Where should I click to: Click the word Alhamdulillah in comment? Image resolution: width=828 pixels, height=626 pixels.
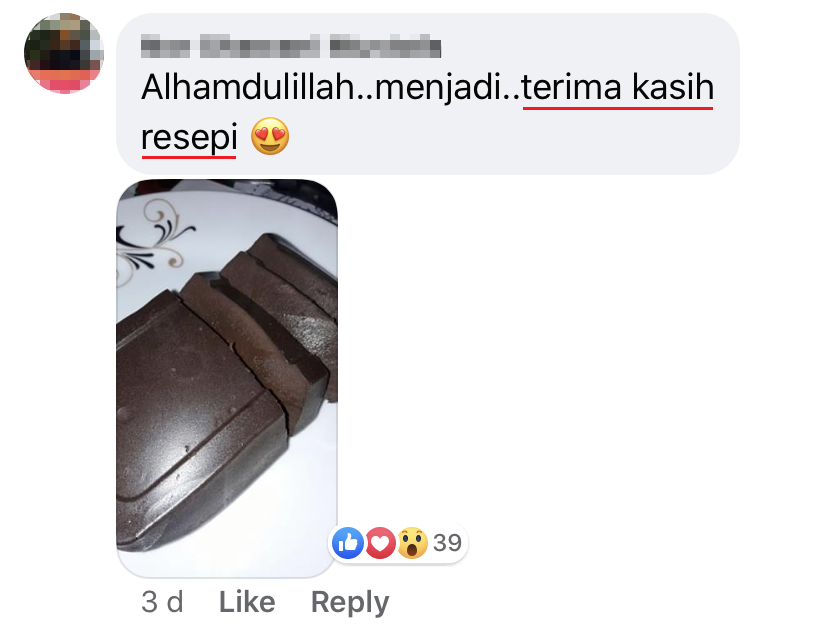point(247,87)
